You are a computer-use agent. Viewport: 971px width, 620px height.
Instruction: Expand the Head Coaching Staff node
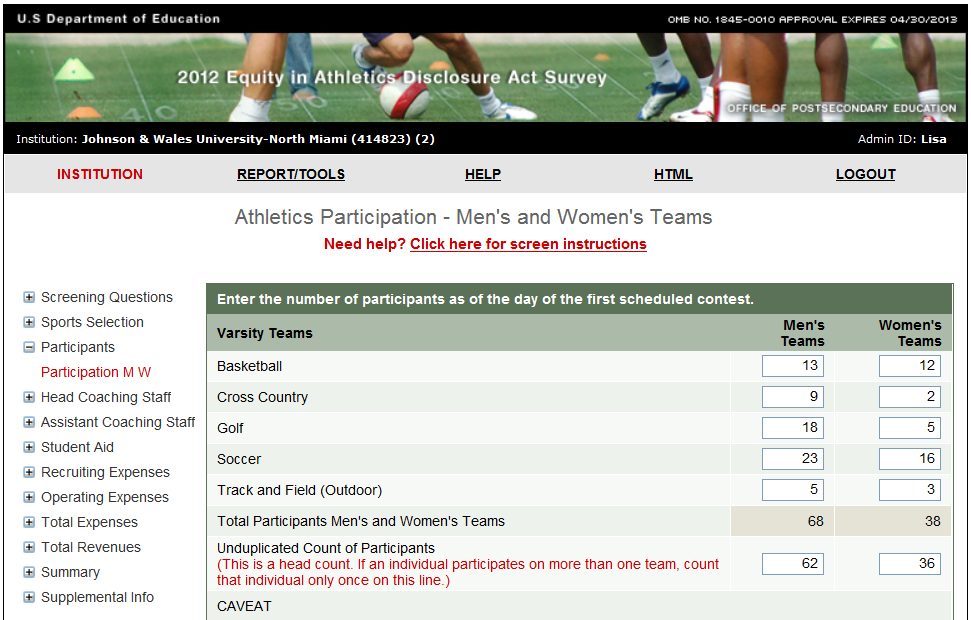pyautogui.click(x=29, y=397)
